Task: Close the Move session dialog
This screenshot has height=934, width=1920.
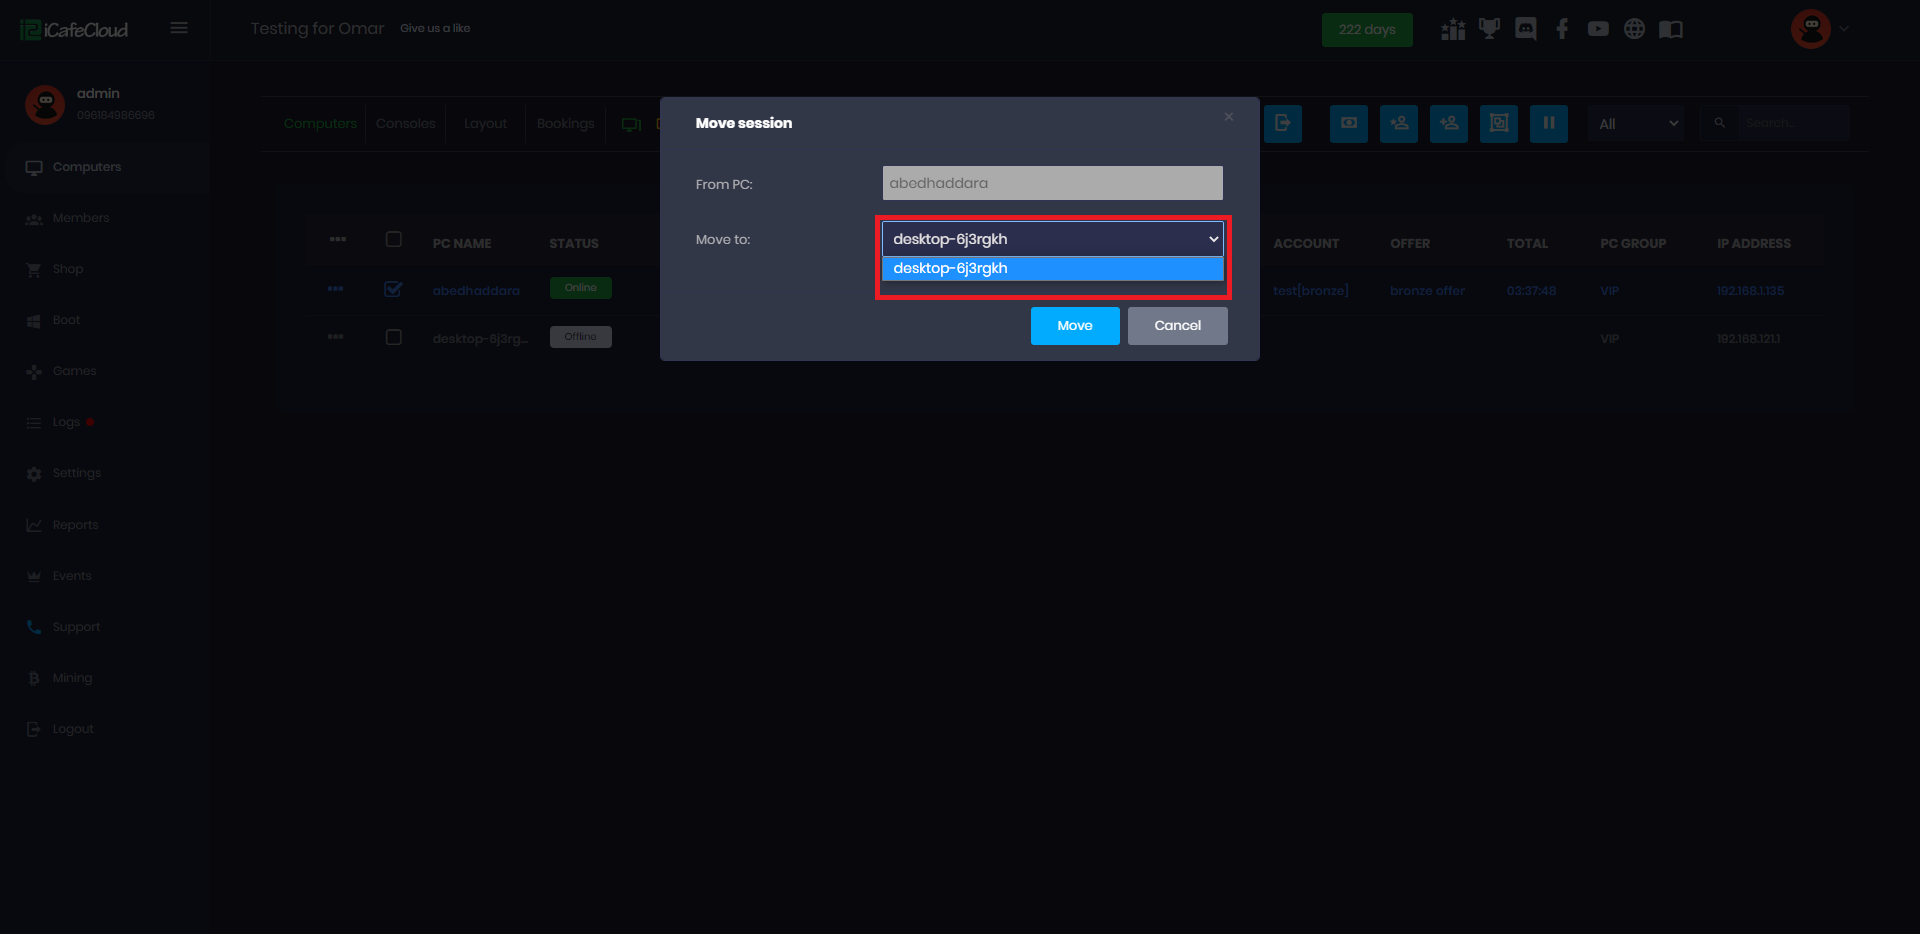Action: (1228, 117)
